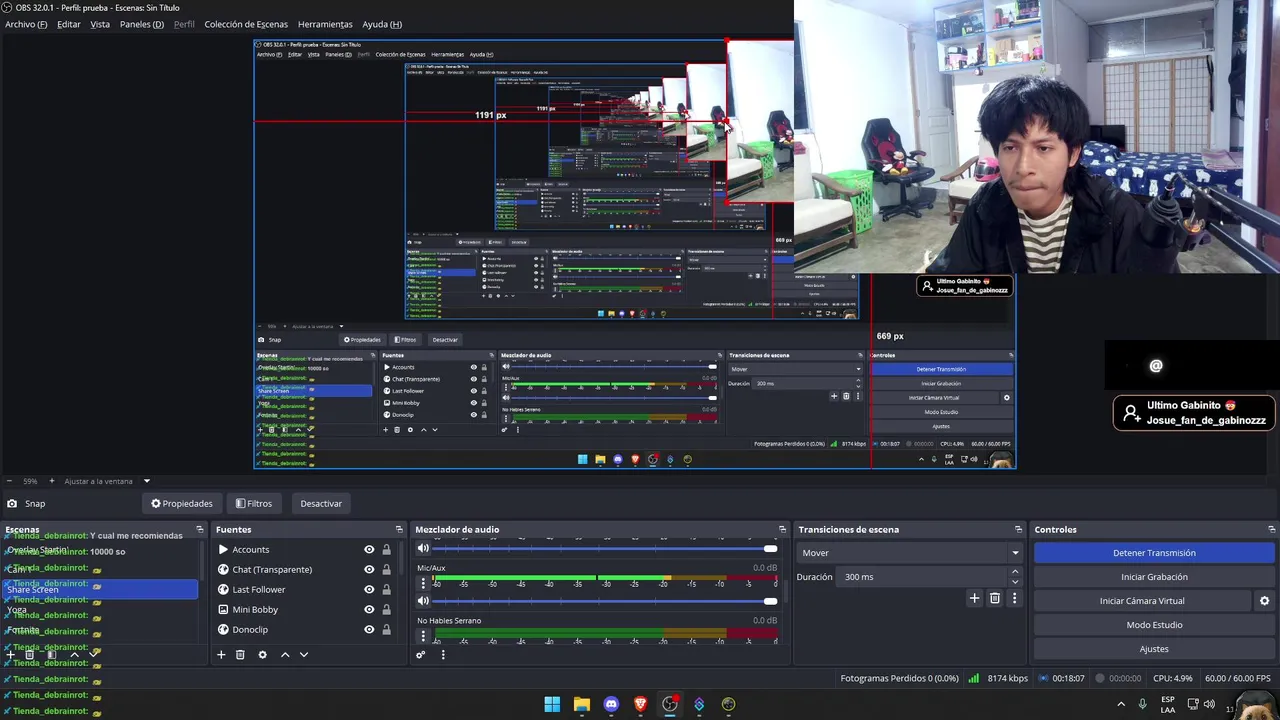The height and width of the screenshot is (720, 1280).
Task: Add a scene transition with the plus icon
Action: pos(974,598)
